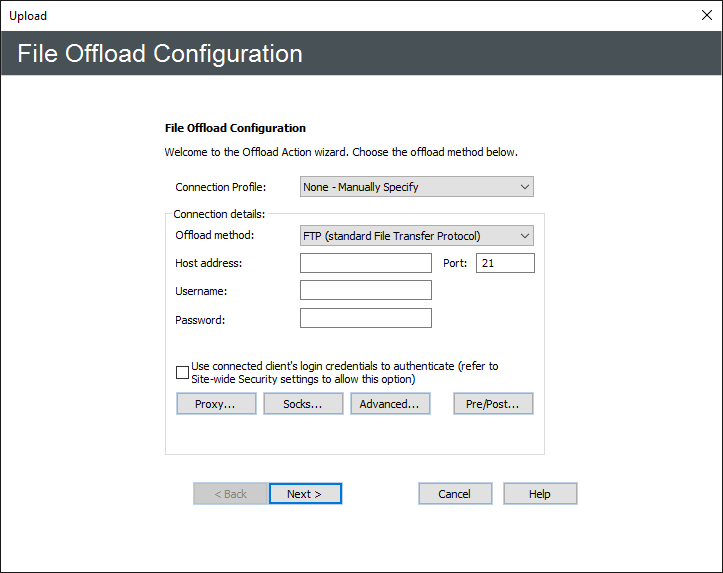Screen dimensions: 723x573
Task: Click the Welcome to Offload Action wizard text
Action: 340,153
